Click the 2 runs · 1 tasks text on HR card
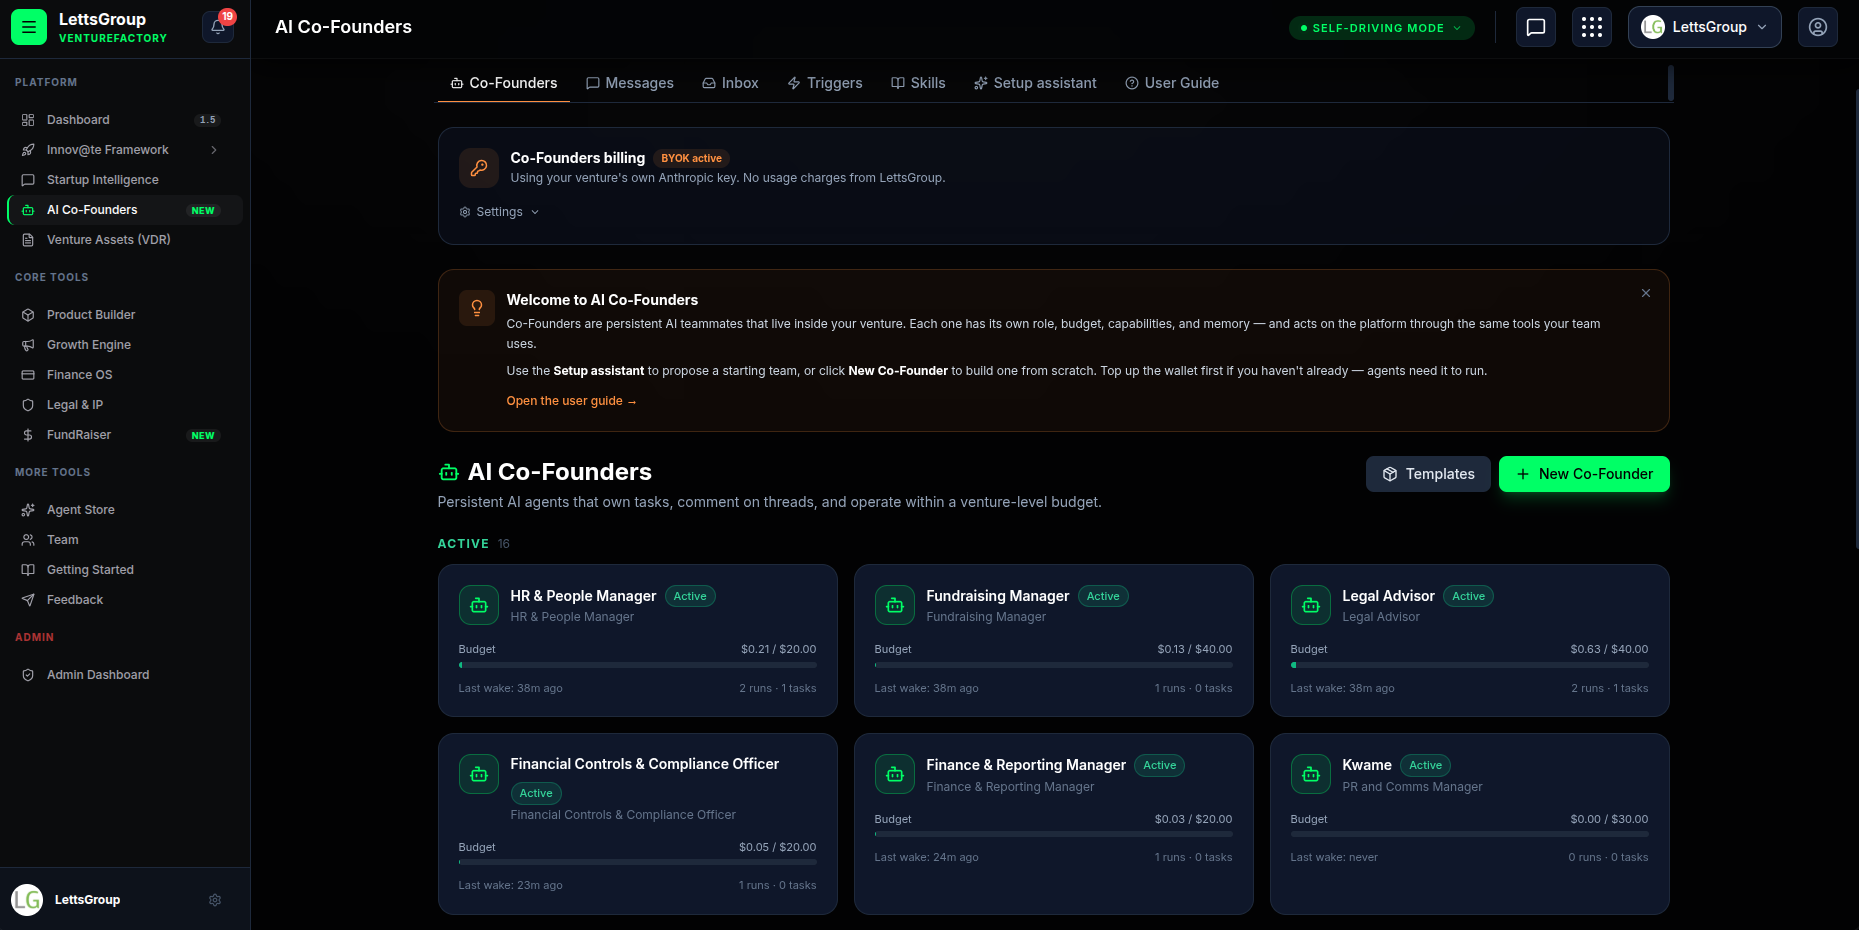Viewport: 1859px width, 930px height. point(778,688)
